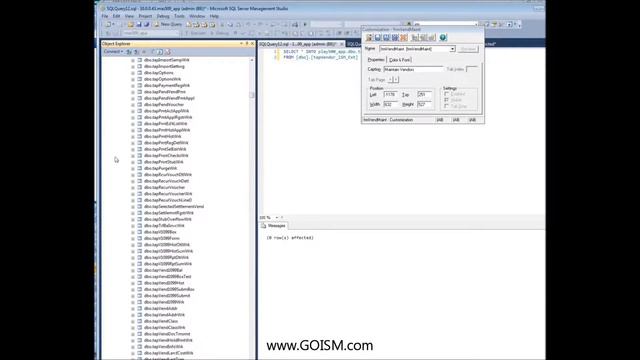The image size is (640, 360).
Task: Open the Window menu
Action: click(x=197, y=16)
